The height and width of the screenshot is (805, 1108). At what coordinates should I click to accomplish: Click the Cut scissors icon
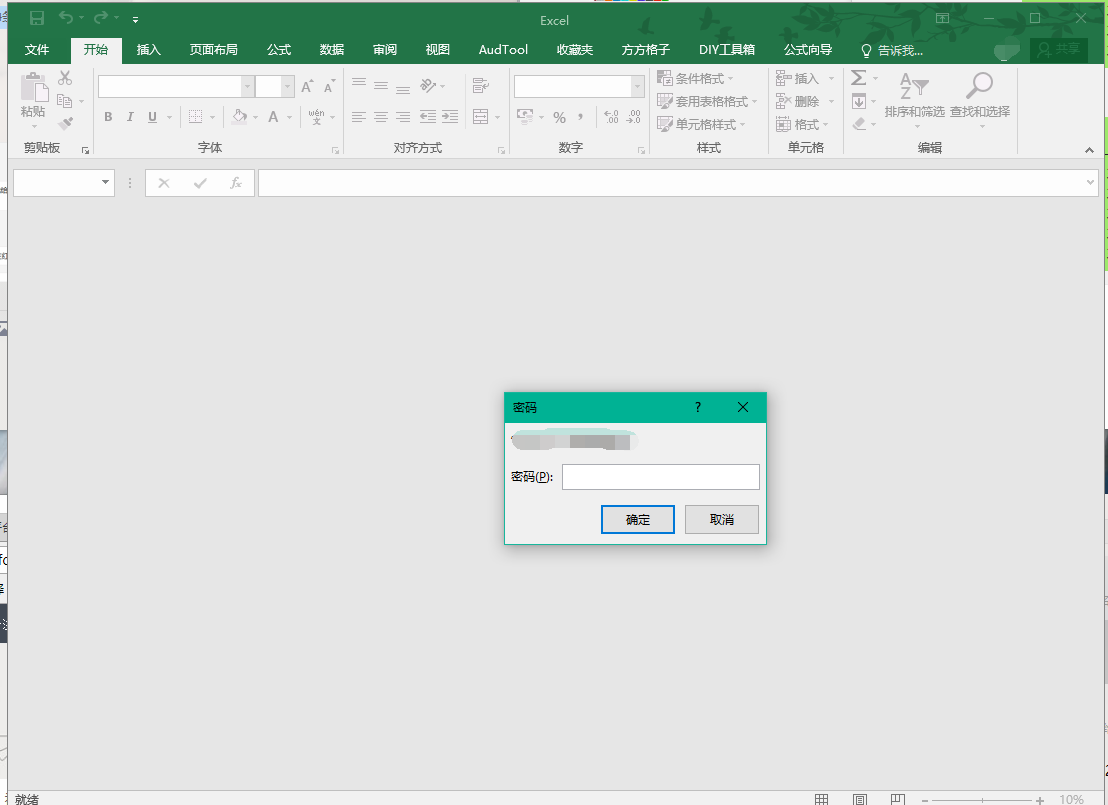pos(65,78)
